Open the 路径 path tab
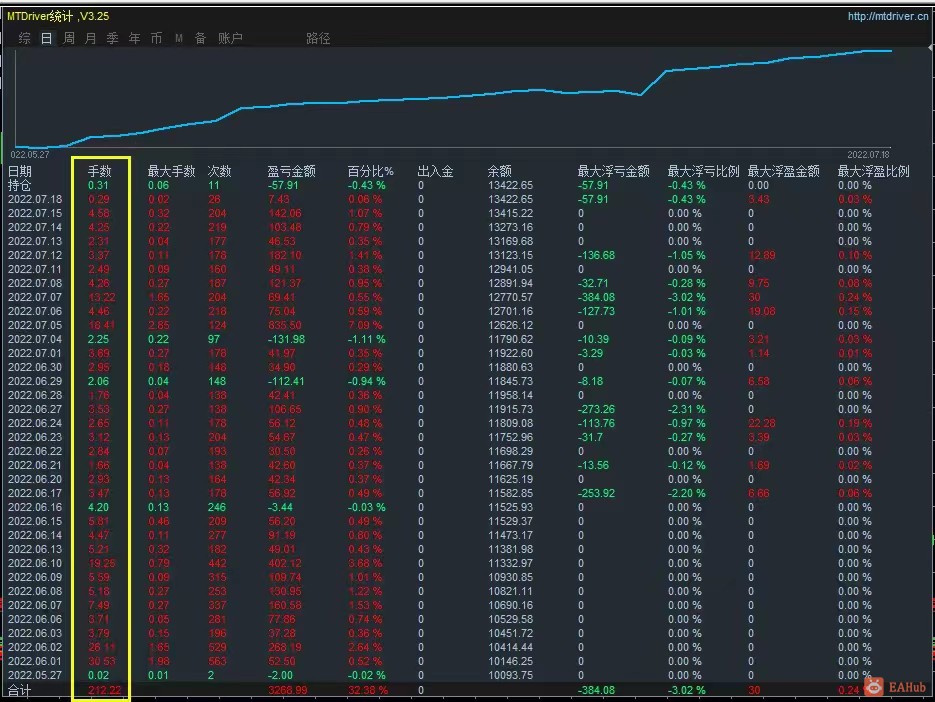The width and height of the screenshot is (935, 702). [318, 38]
